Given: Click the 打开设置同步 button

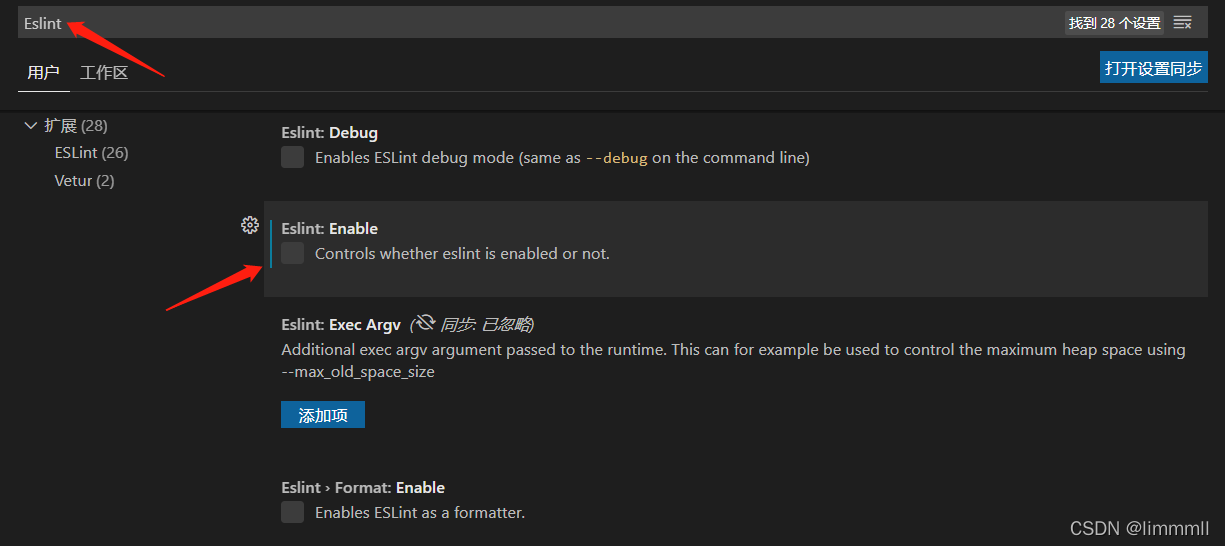Looking at the screenshot, I should 1153,68.
